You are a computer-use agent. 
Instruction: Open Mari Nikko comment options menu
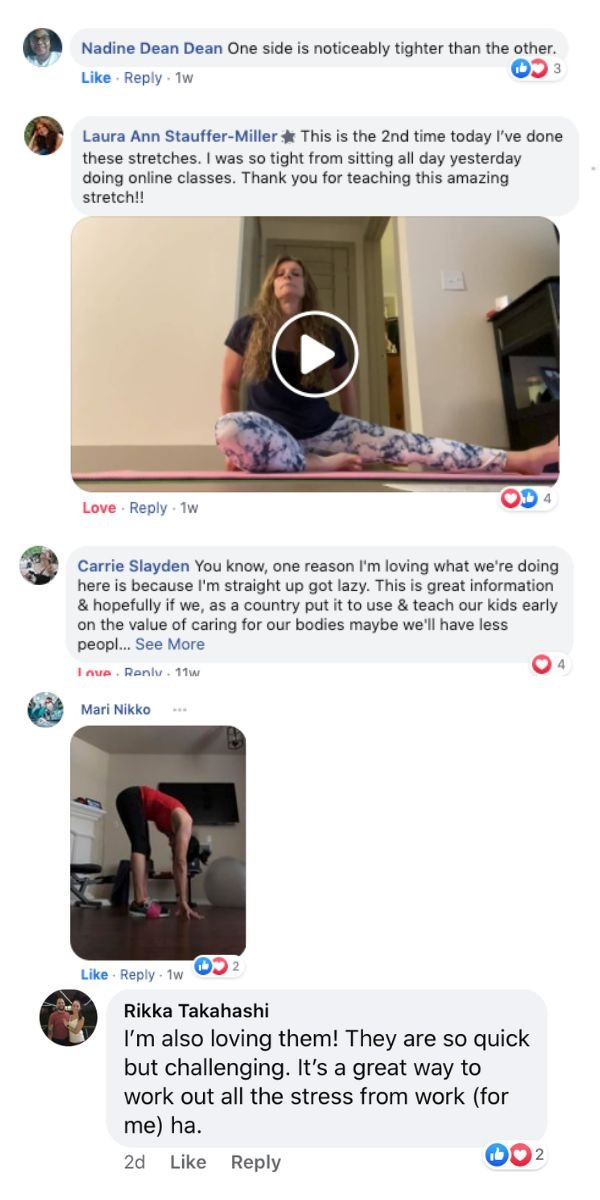[x=179, y=709]
